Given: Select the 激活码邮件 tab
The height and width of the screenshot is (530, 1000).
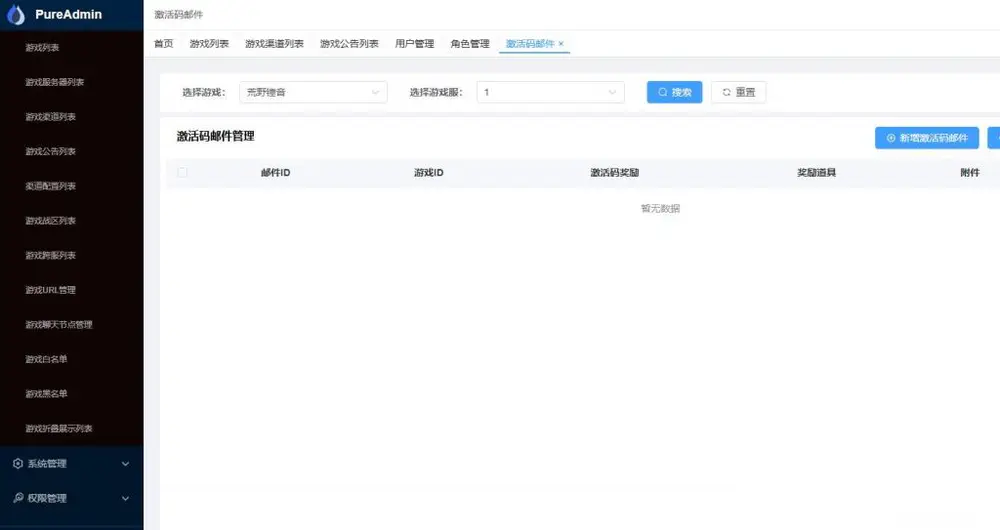Looking at the screenshot, I should click(530, 43).
